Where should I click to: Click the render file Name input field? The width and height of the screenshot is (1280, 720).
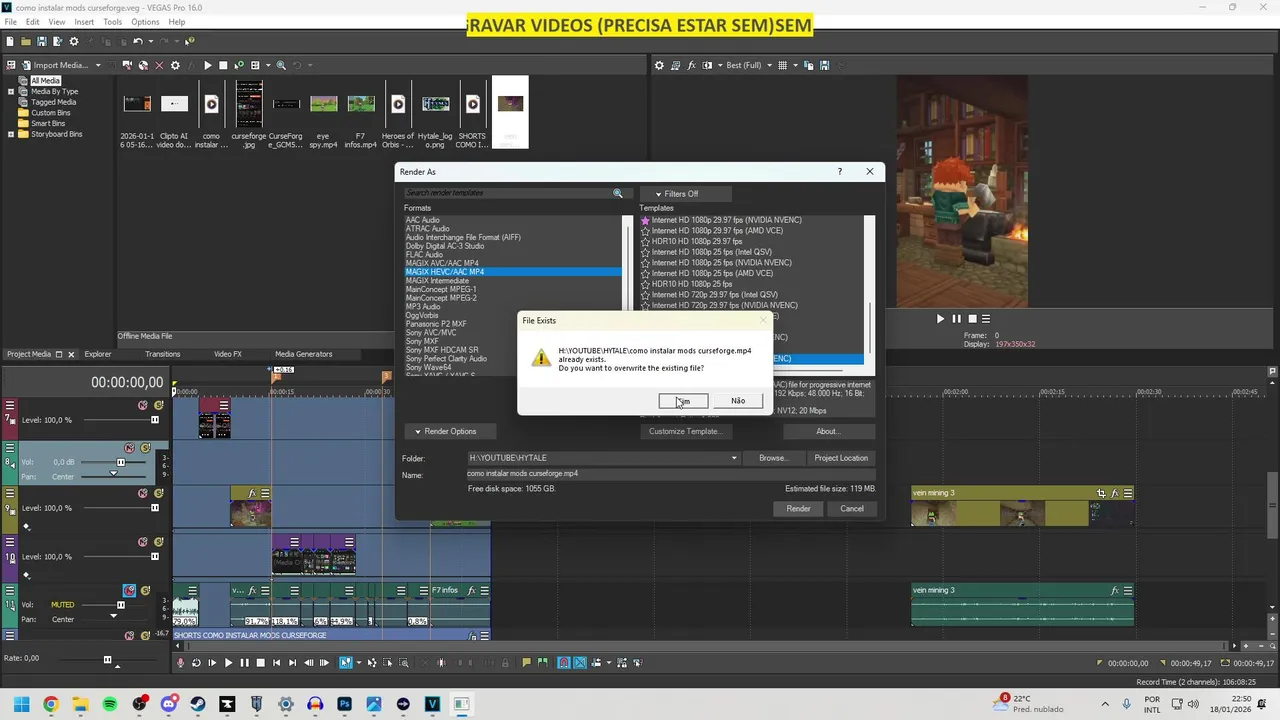coord(670,474)
